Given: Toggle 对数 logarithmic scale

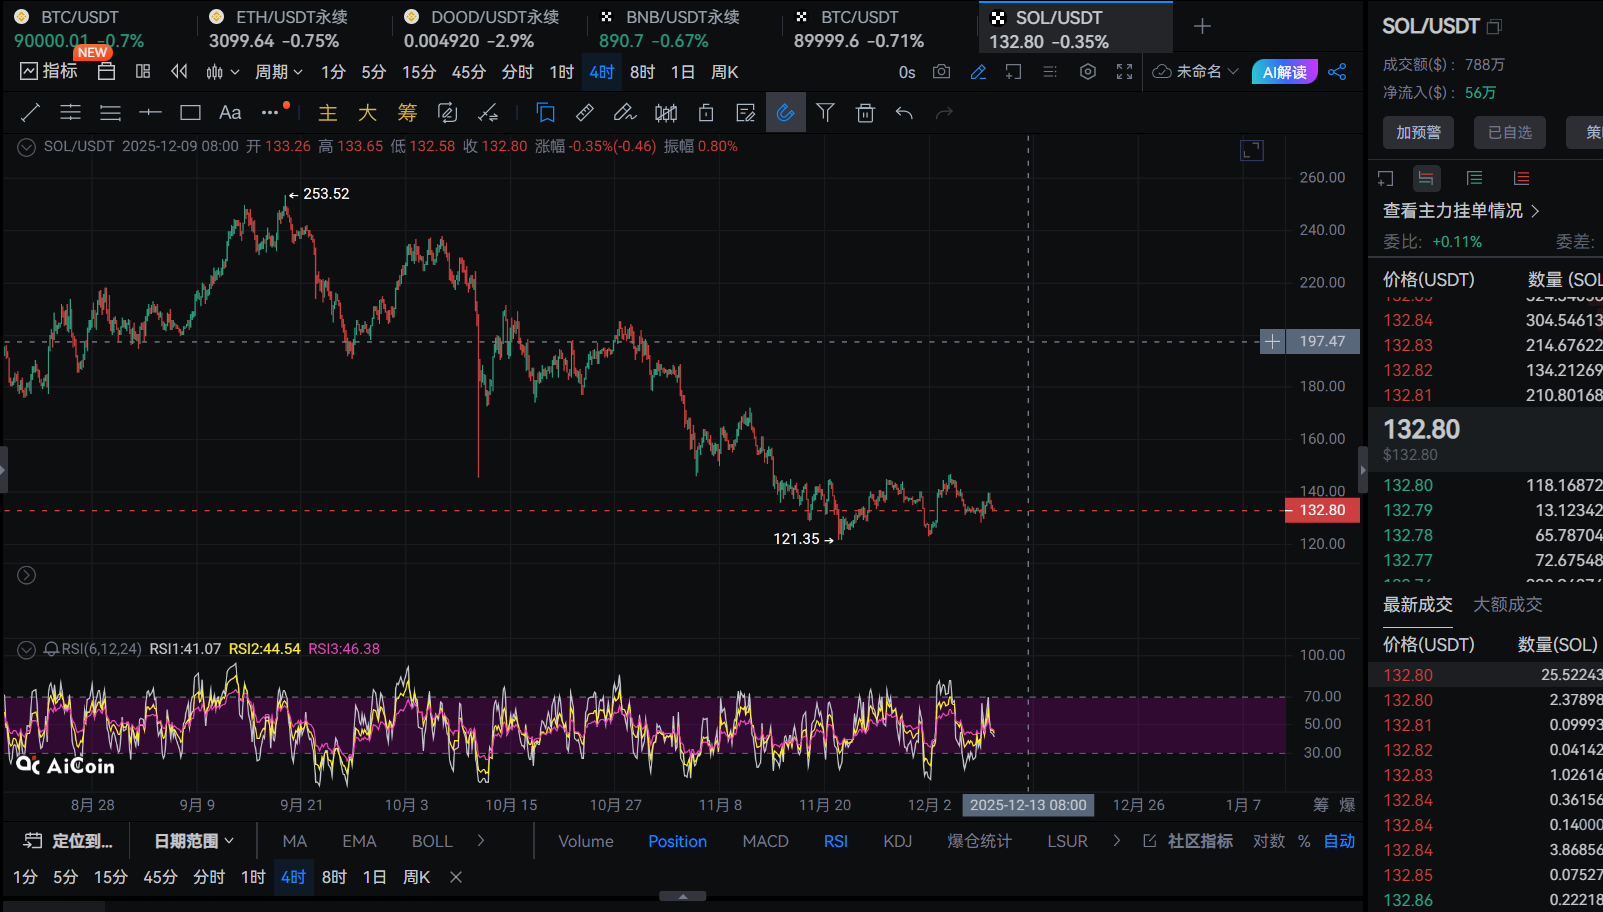Looking at the screenshot, I should pos(1268,841).
